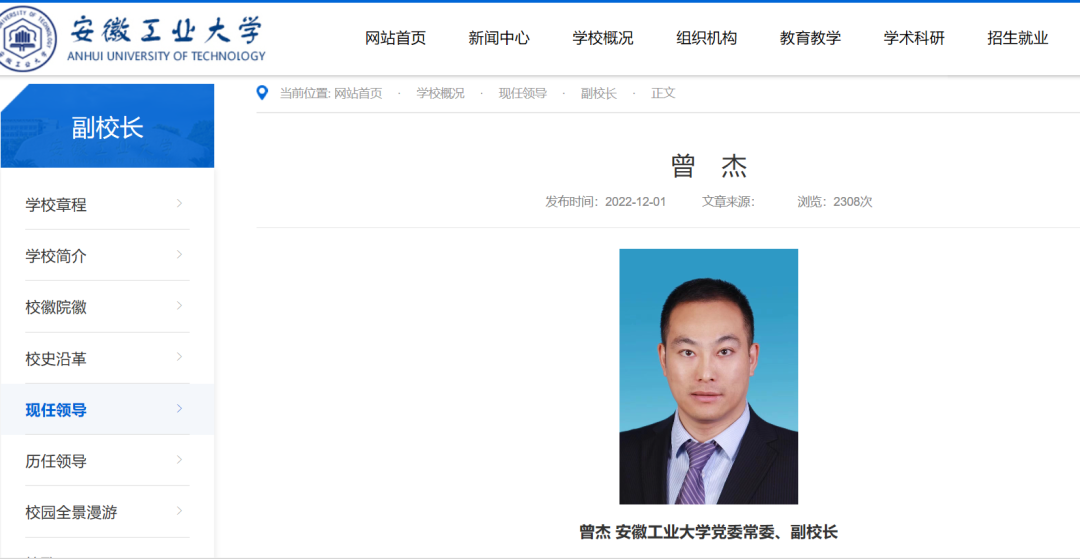
Task: Click the chevron next to 历任领导
Action: 179,460
